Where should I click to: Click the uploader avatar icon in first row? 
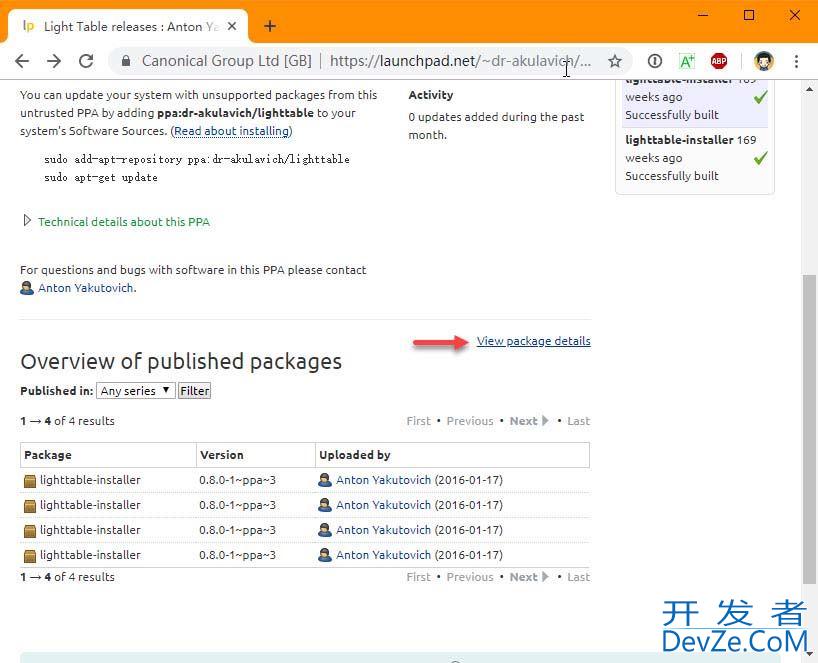click(325, 480)
